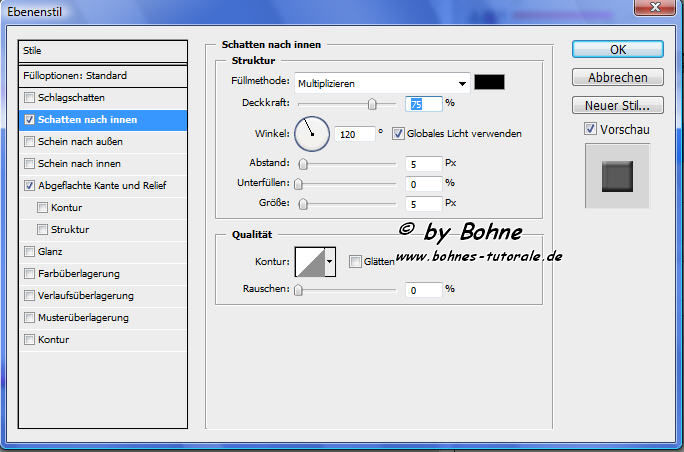Image resolution: width=684 pixels, height=452 pixels.
Task: Click the Neuer Stil... button
Action: (x=617, y=105)
